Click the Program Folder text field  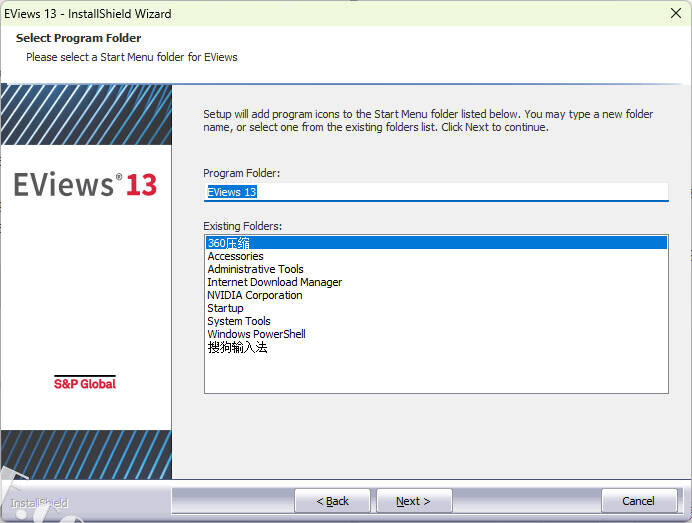[x=435, y=191]
